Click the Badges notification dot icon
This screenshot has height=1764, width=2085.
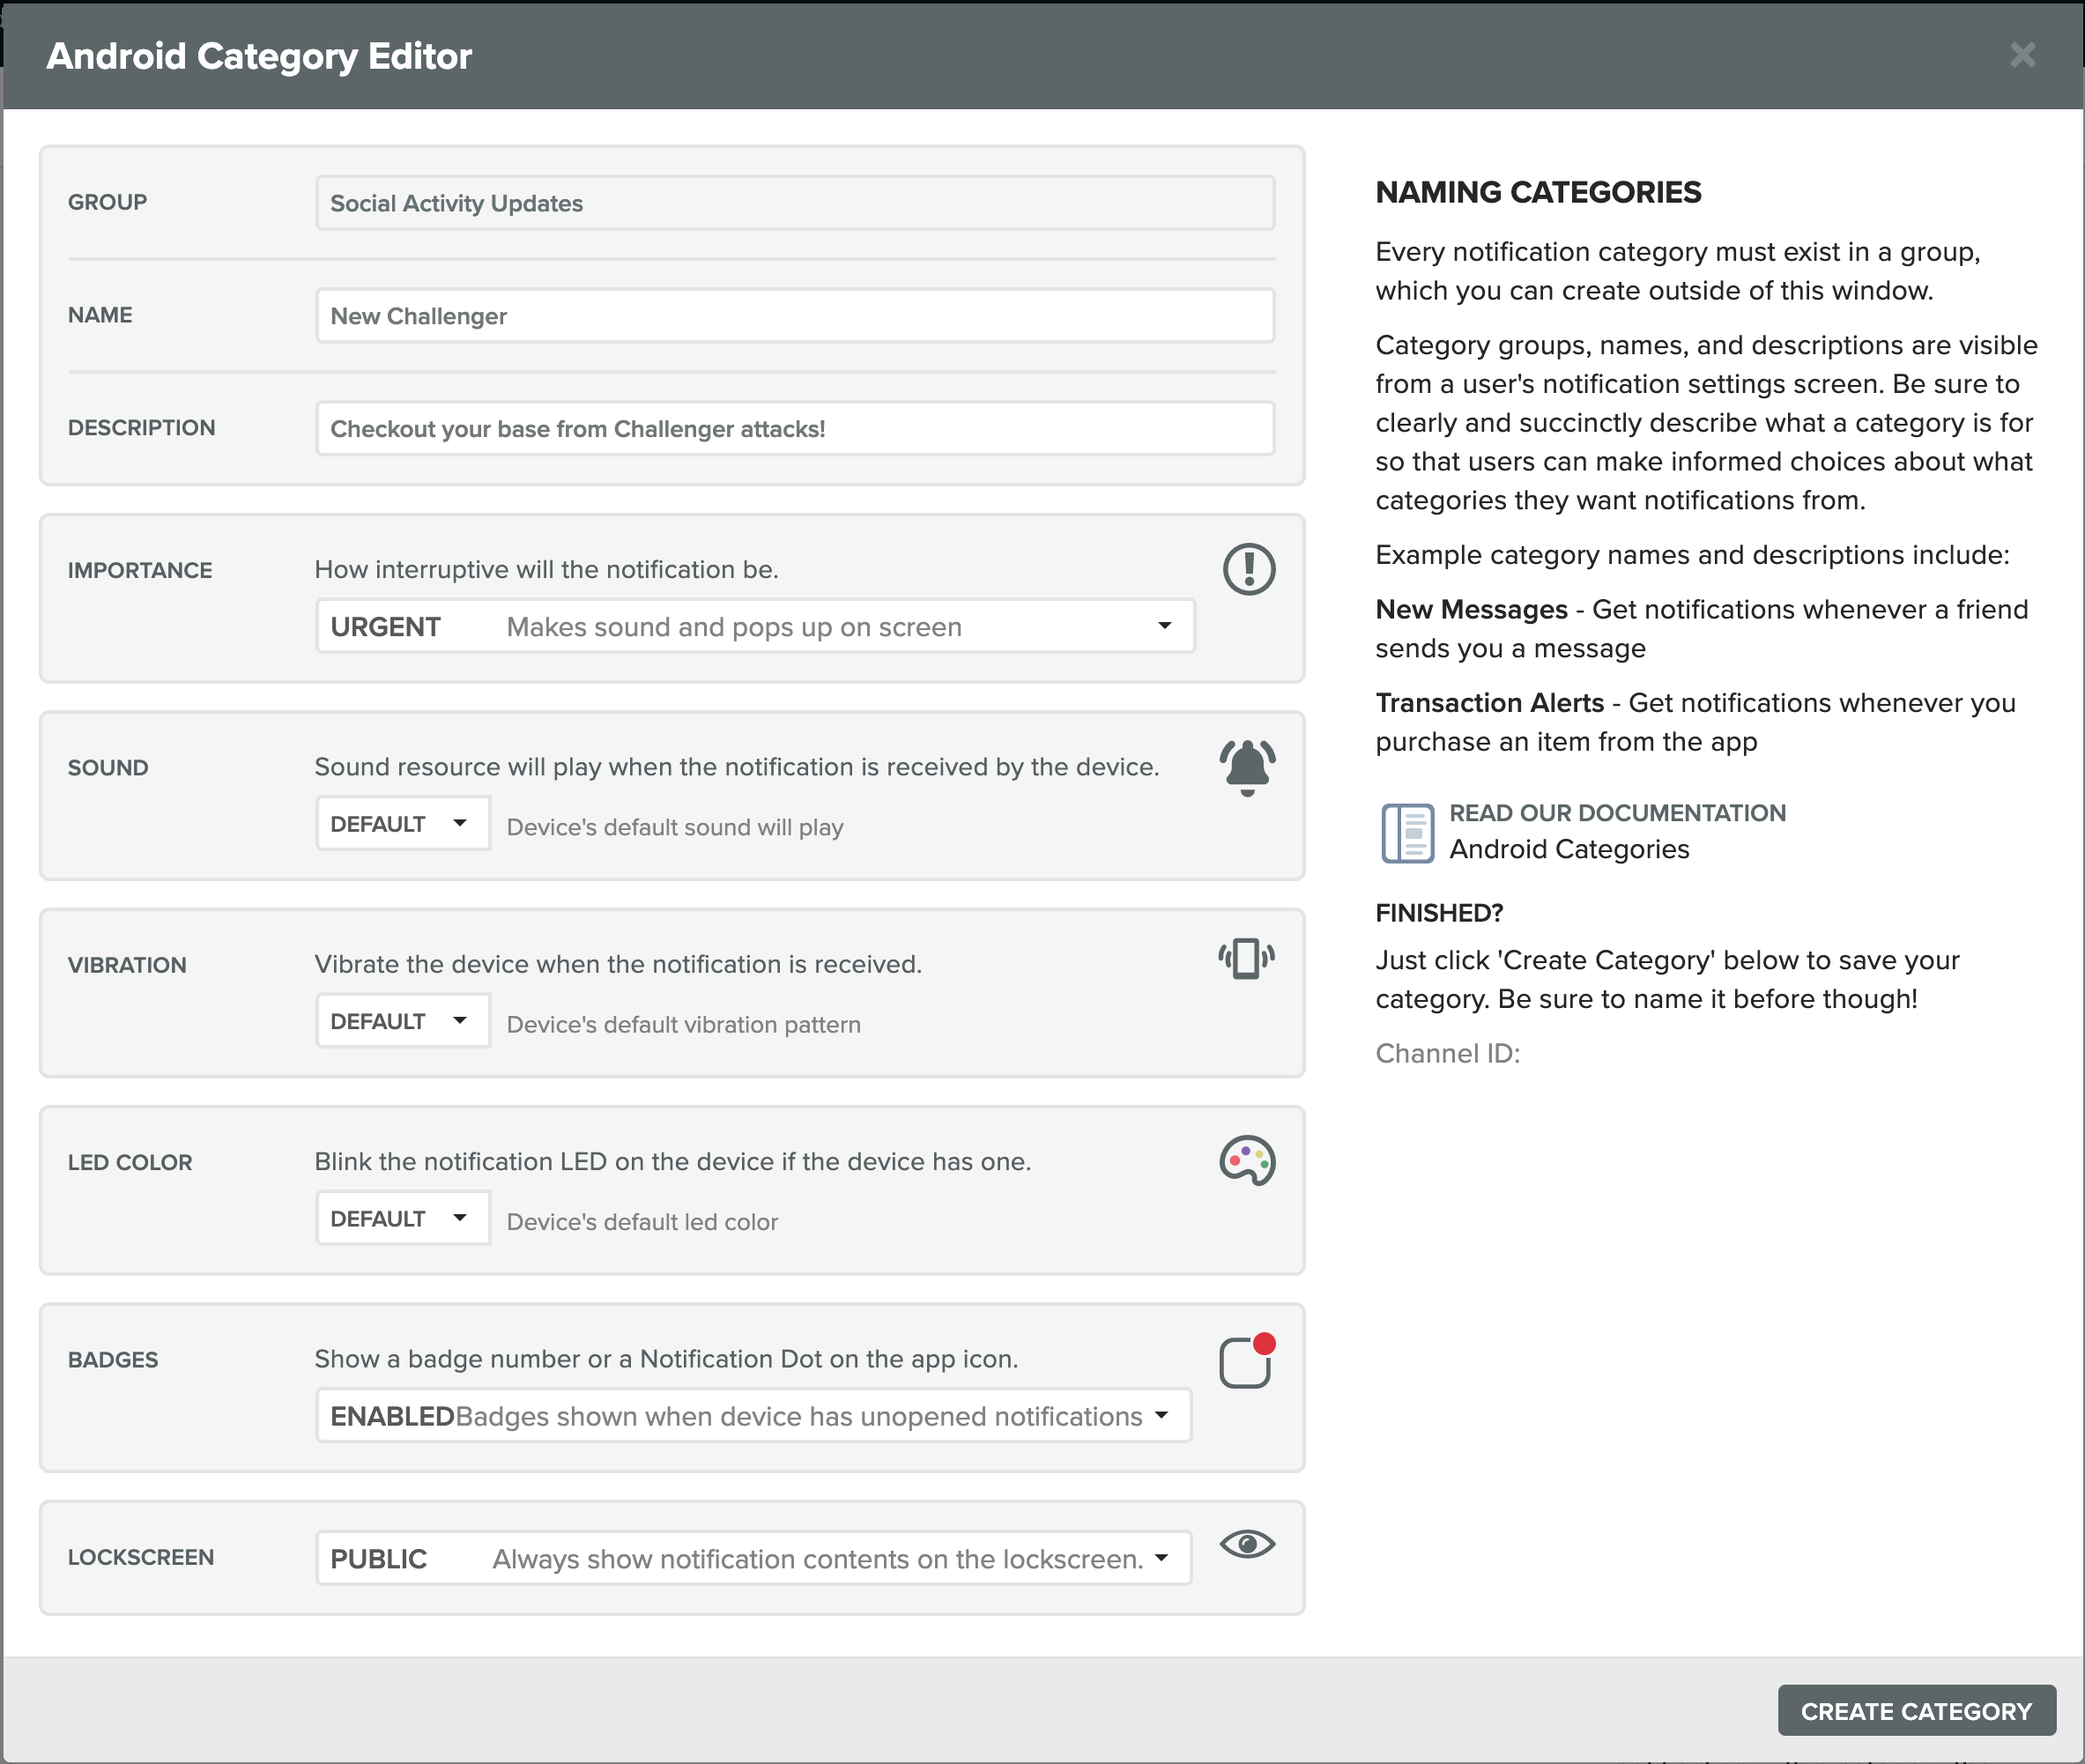[x=1246, y=1361]
